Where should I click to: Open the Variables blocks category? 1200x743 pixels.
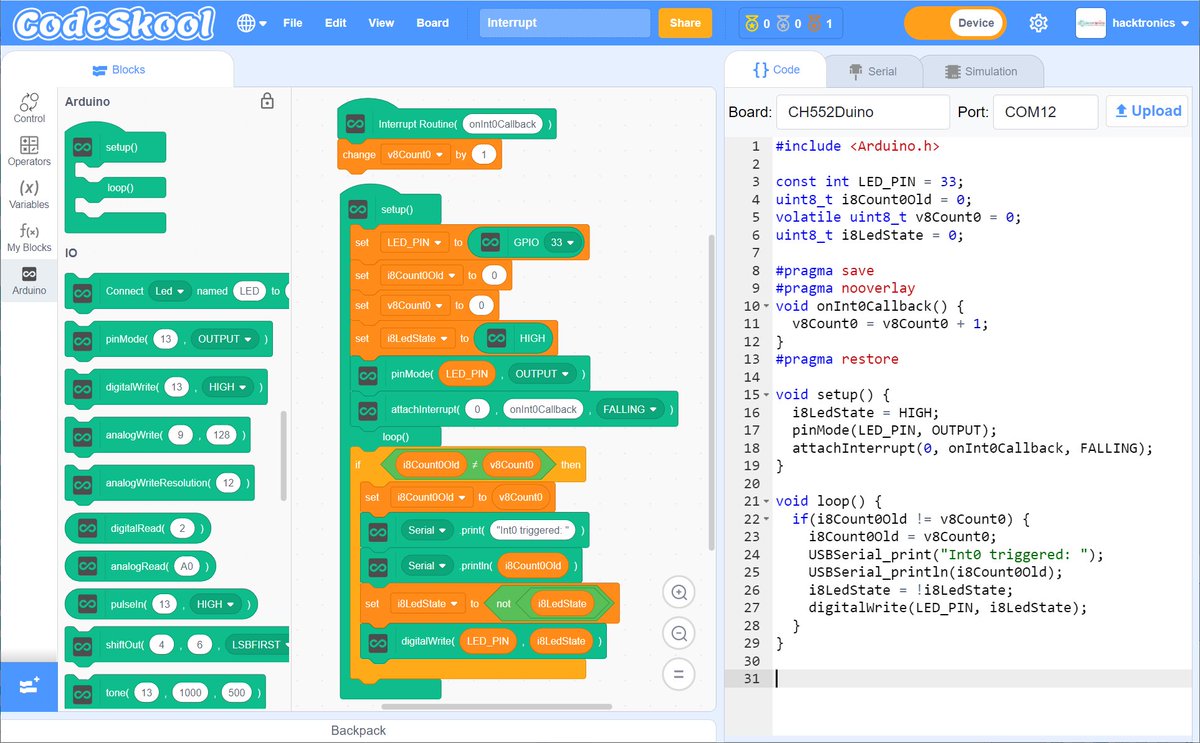click(29, 194)
